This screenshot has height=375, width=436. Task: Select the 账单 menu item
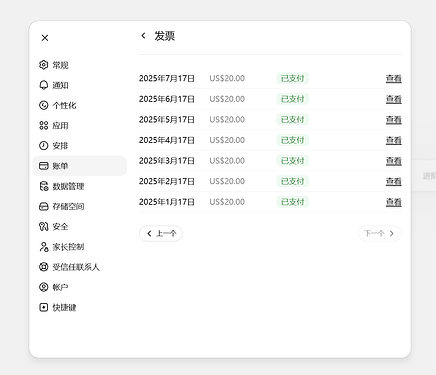point(80,166)
